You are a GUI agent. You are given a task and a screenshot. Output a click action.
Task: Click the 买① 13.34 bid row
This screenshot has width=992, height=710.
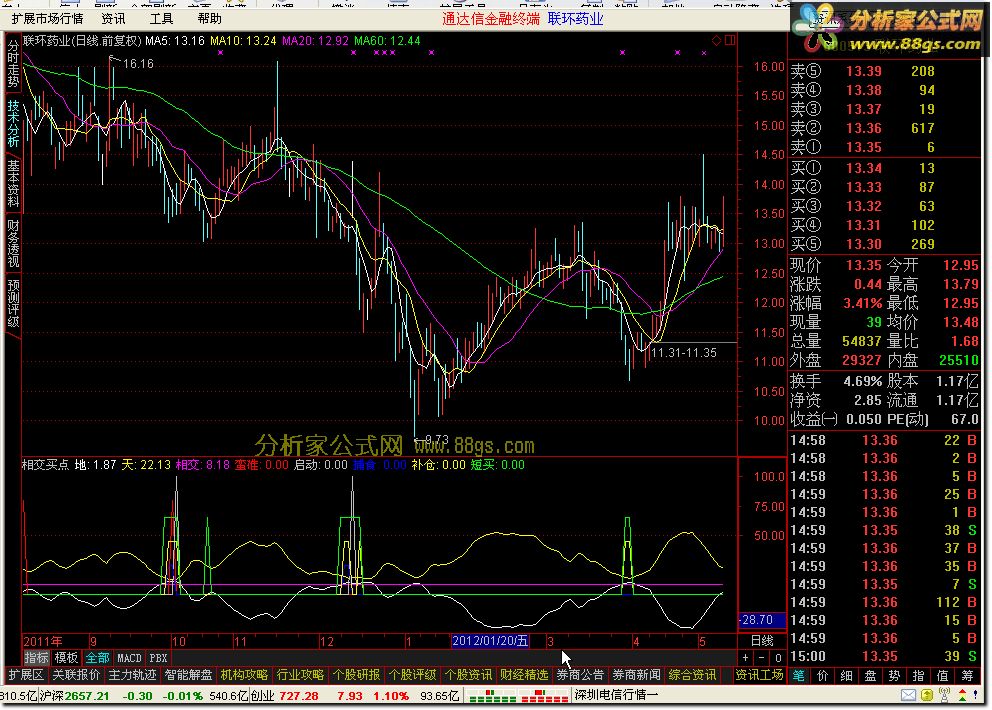click(x=884, y=168)
